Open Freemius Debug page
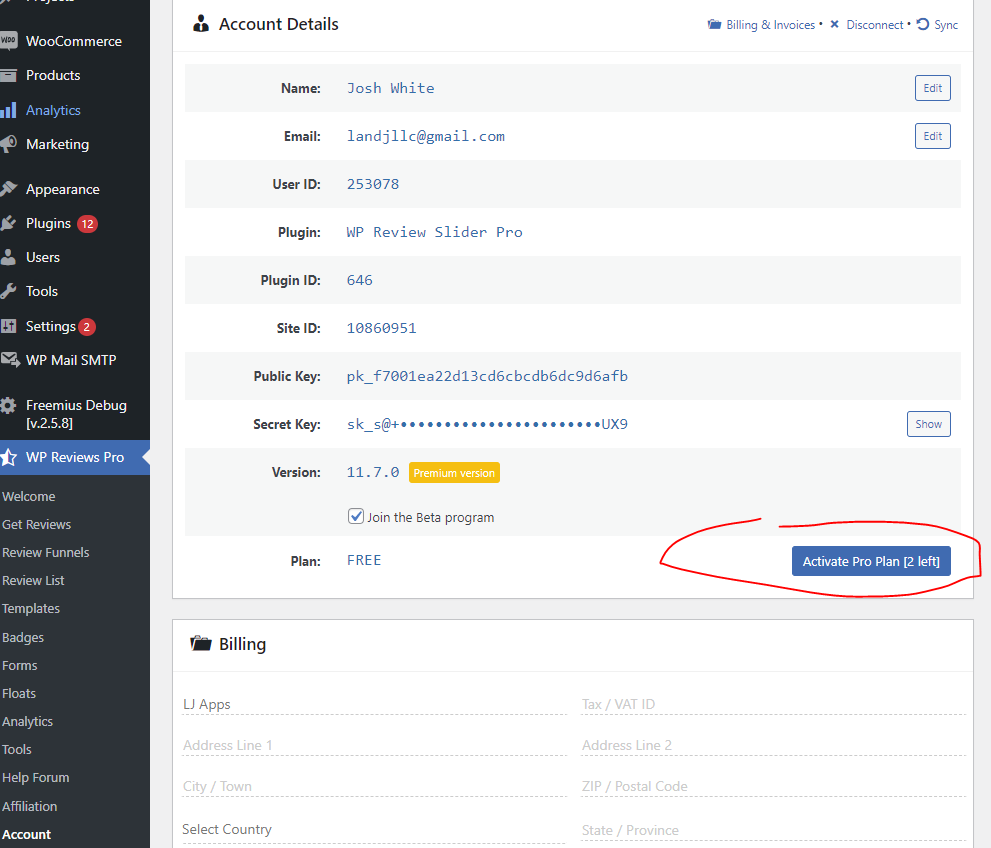991x848 pixels. (75, 414)
